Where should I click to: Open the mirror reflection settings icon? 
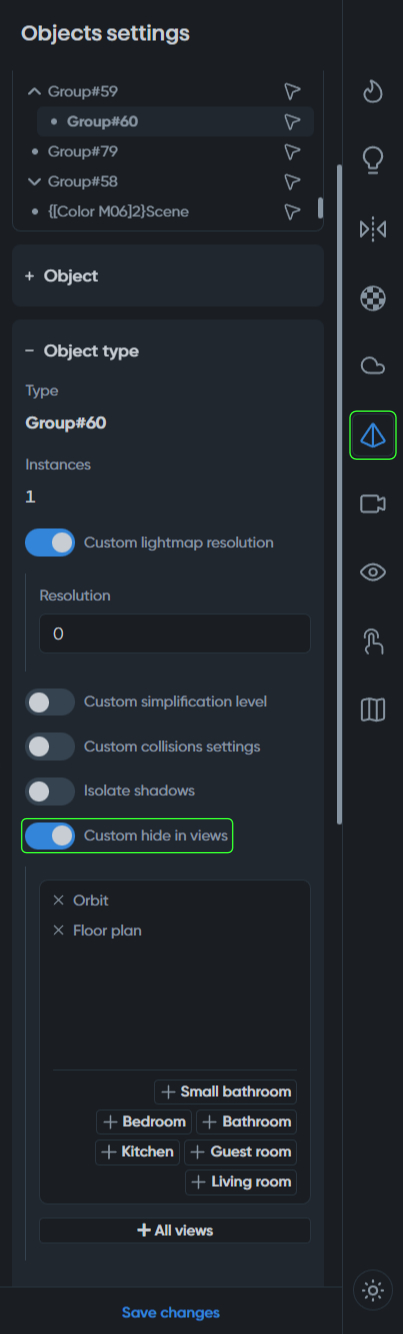(373, 230)
